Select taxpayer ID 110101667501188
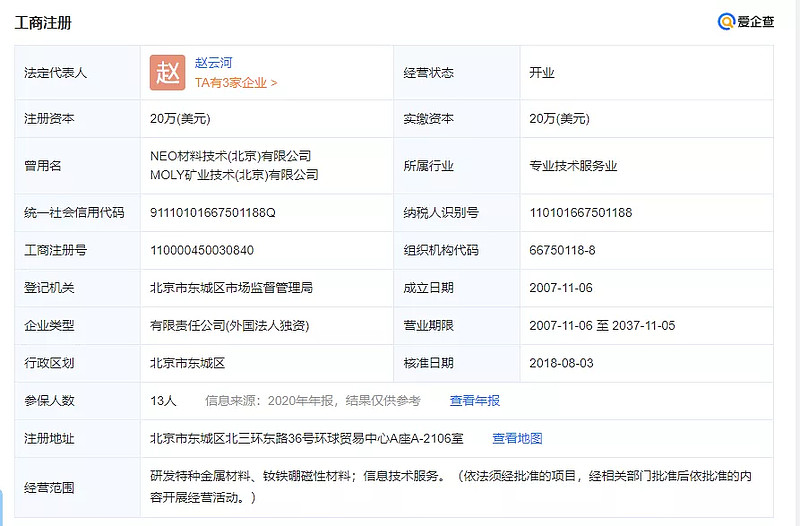Screen dimensions: 800x526 [x=581, y=213]
